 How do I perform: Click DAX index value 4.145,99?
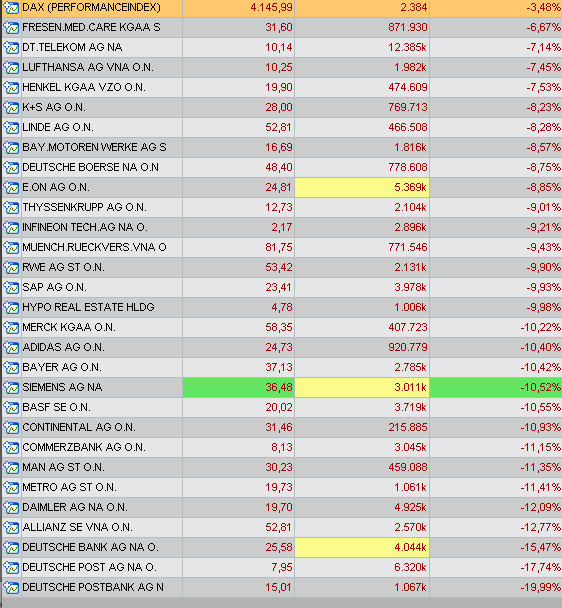click(271, 7)
